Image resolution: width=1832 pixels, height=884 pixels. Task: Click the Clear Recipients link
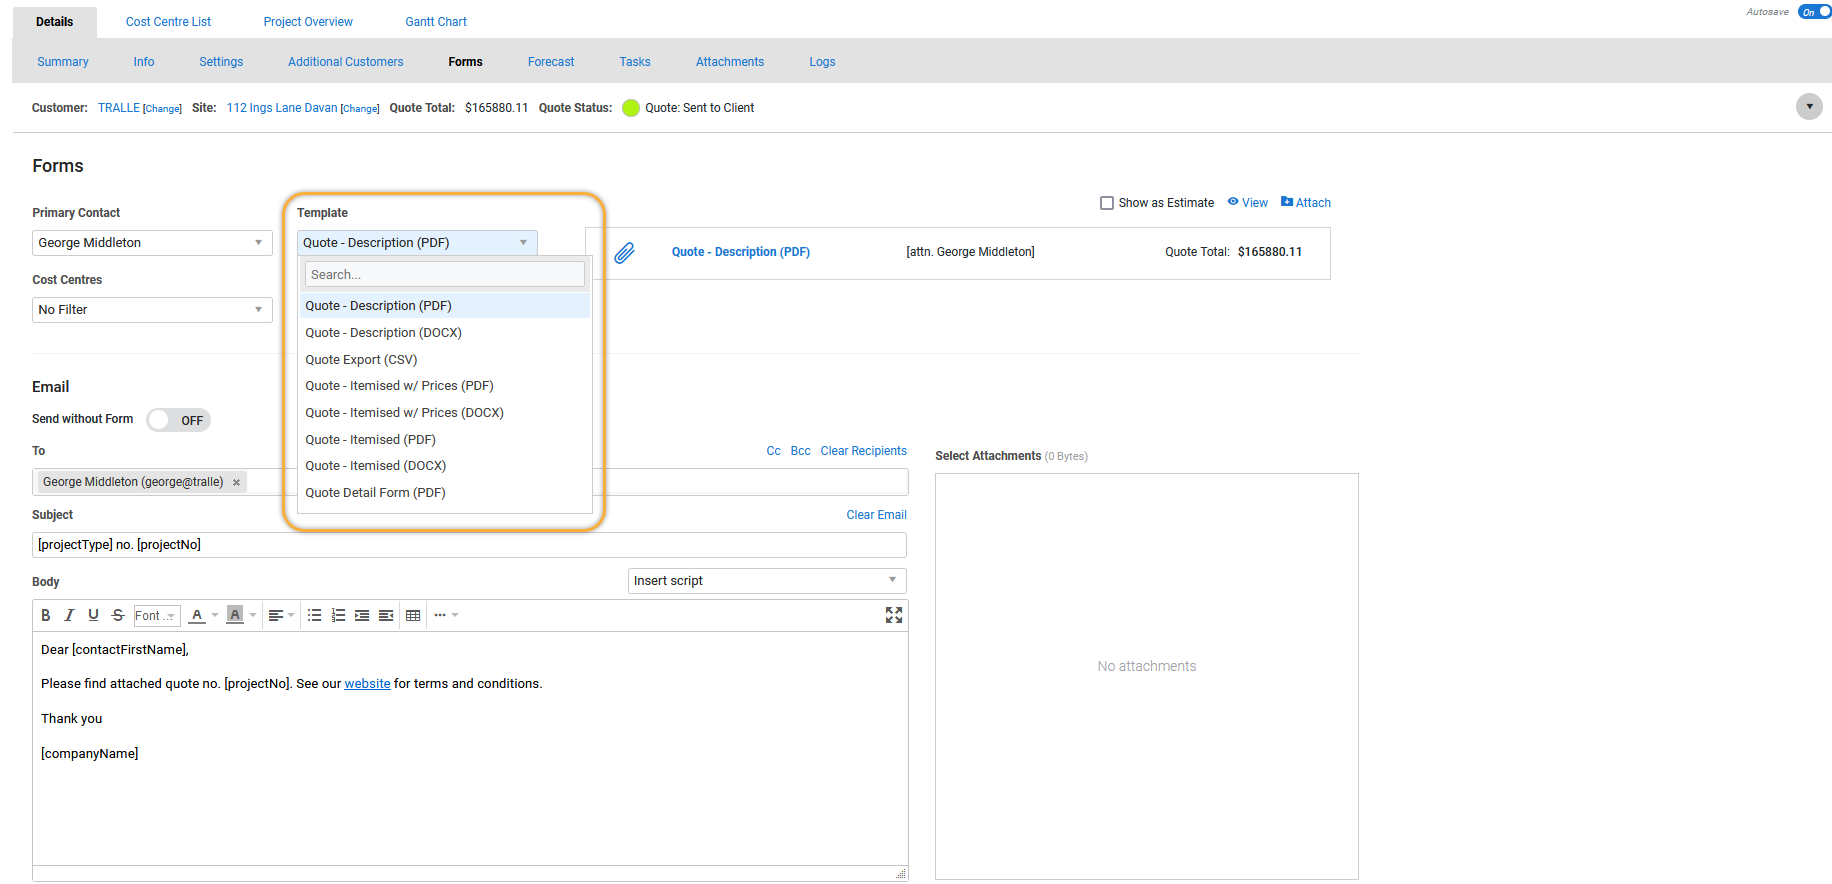click(863, 451)
